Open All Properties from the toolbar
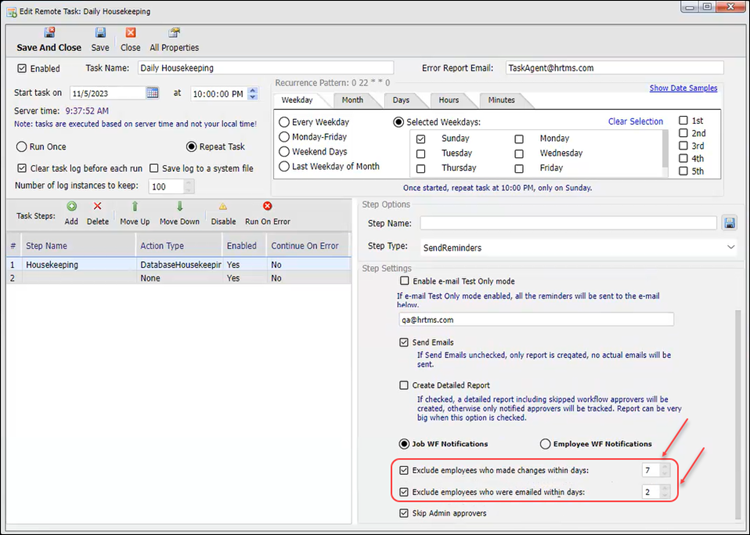 174,33
